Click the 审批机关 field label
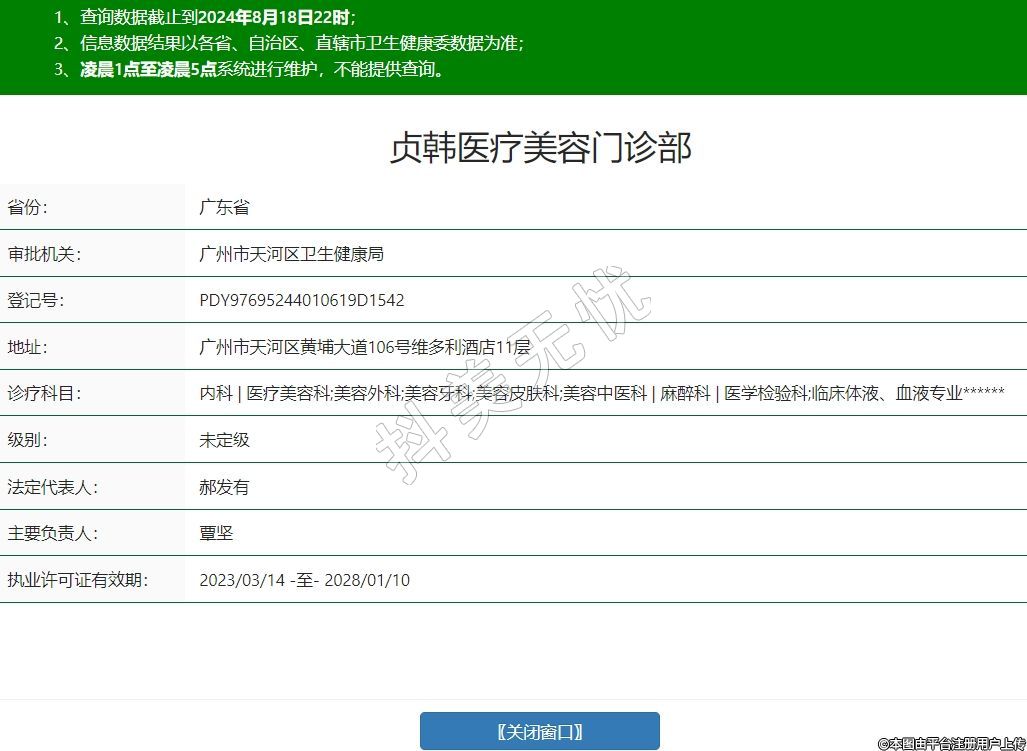This screenshot has width=1027, height=751. point(43,254)
